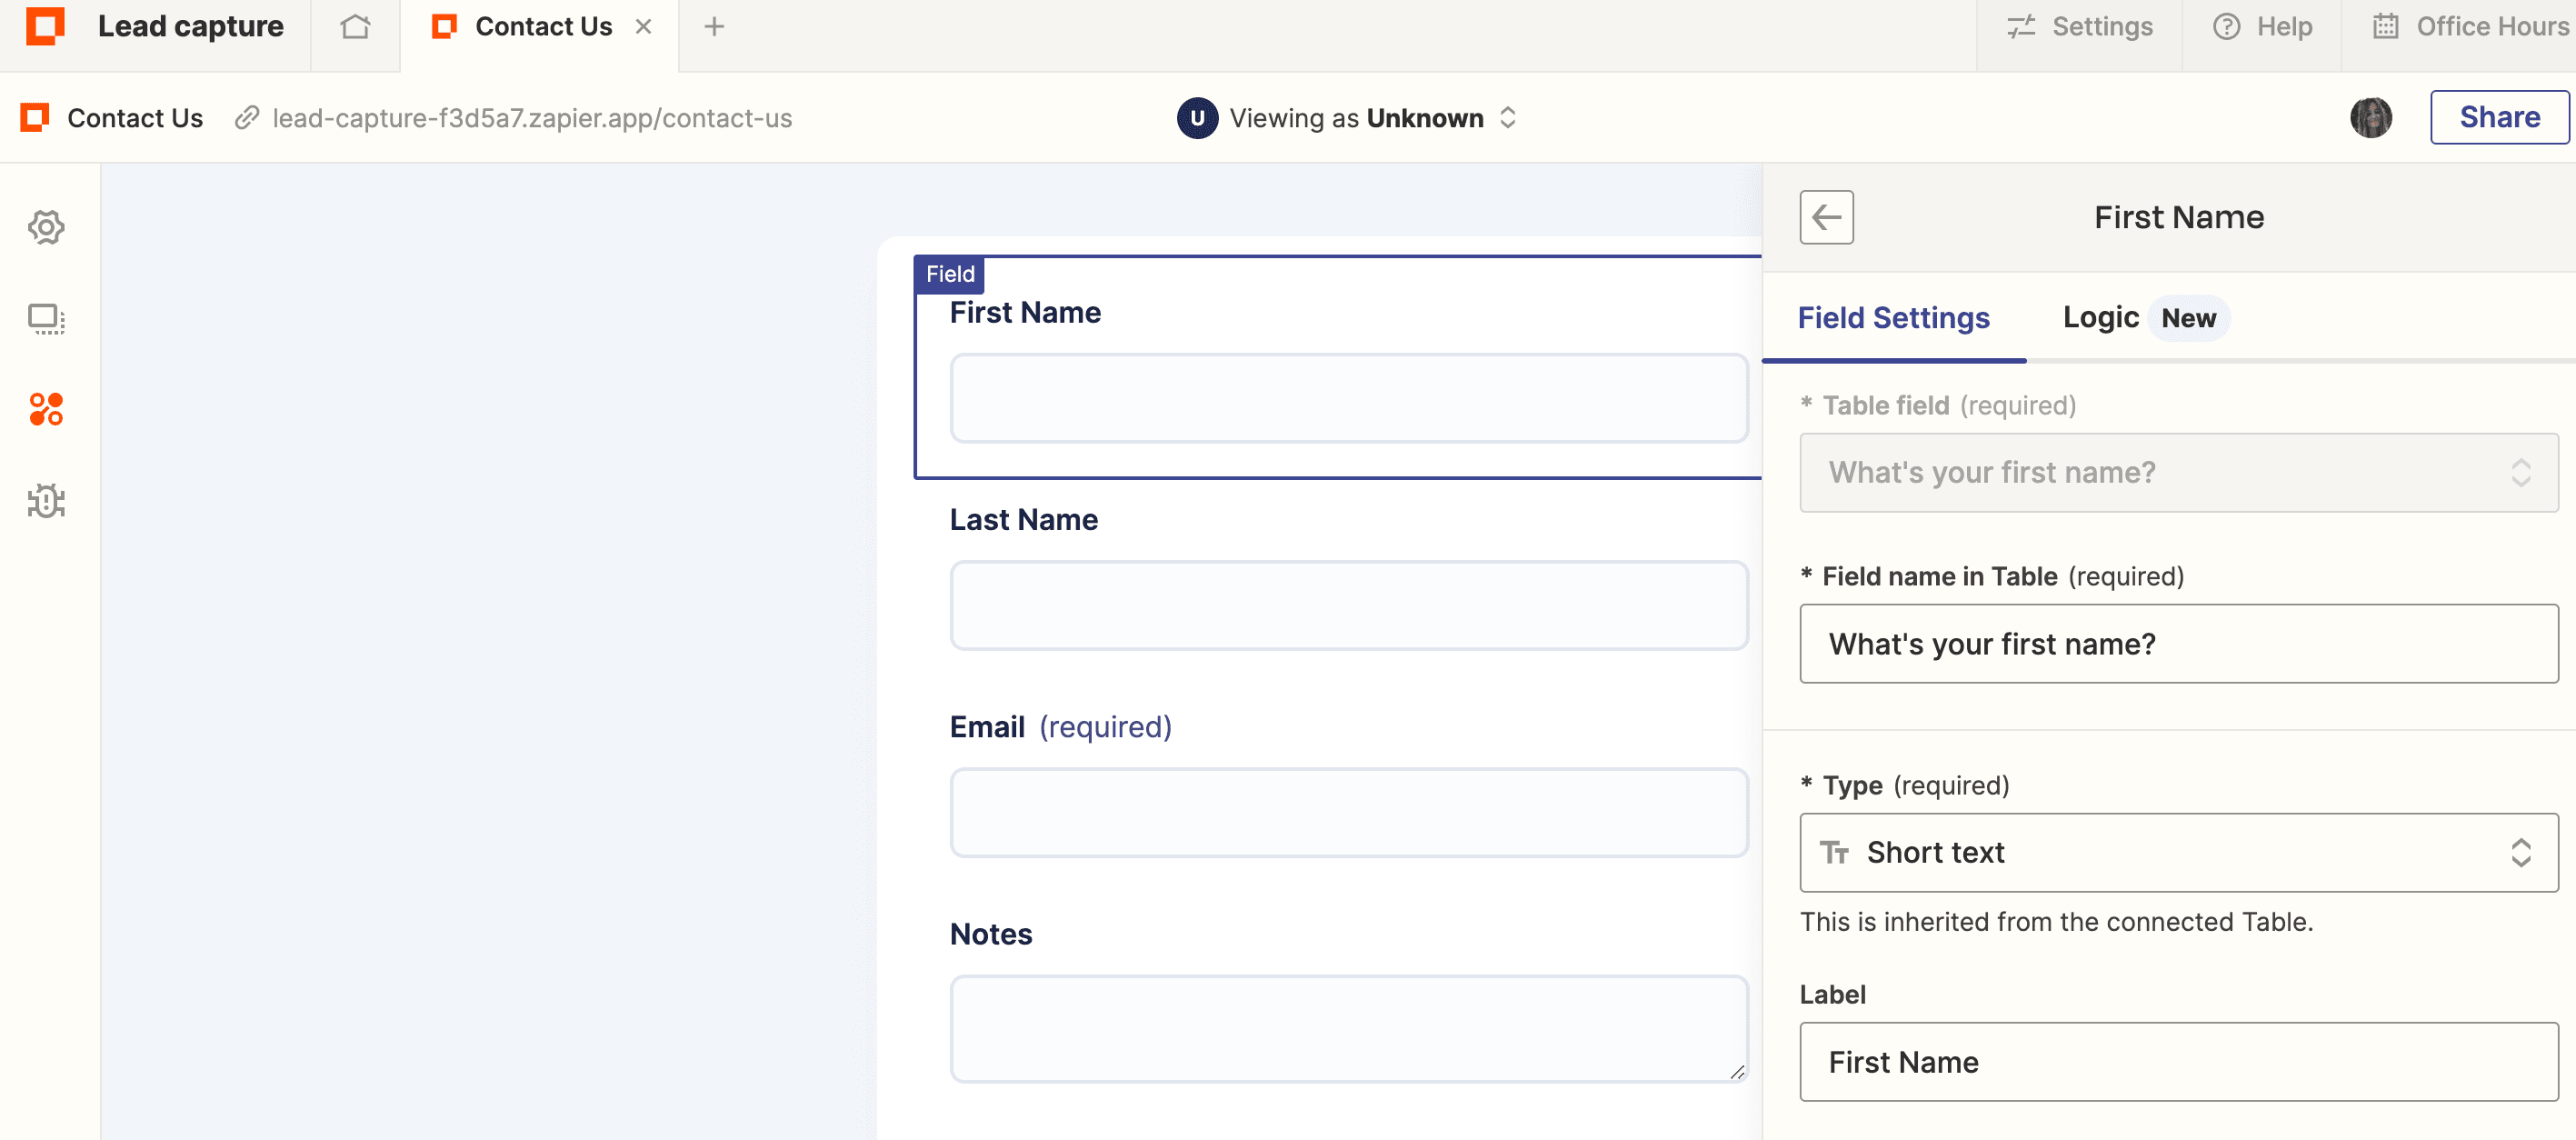Click the First Name panel heading
Screen dimensions: 2576x1140
2178,218
